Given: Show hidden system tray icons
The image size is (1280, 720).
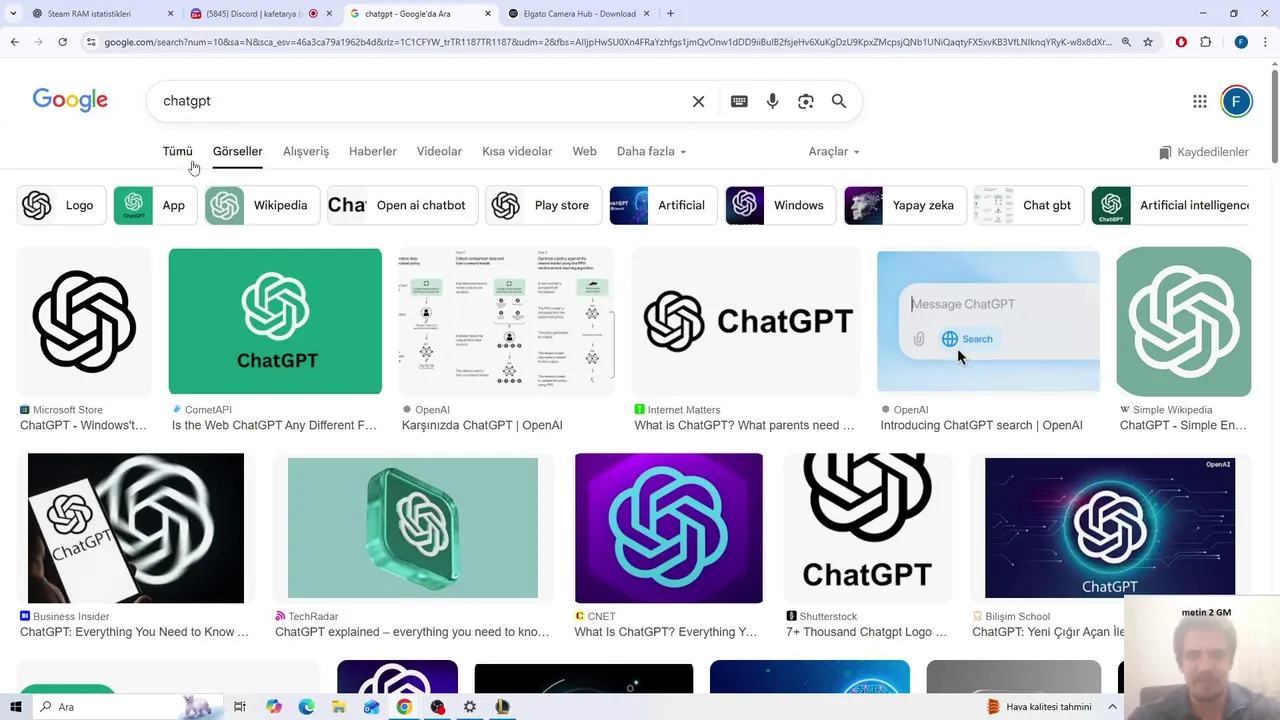Looking at the screenshot, I should point(1112,707).
